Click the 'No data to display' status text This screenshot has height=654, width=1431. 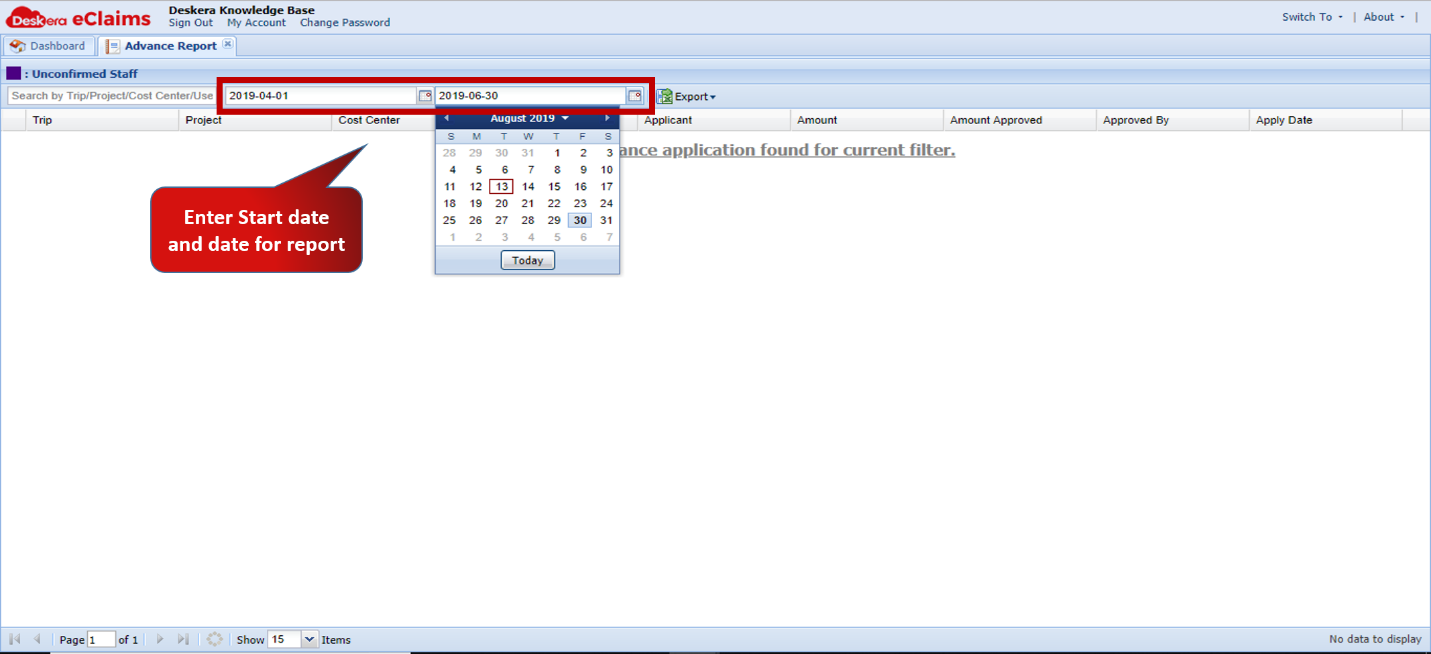(1375, 639)
